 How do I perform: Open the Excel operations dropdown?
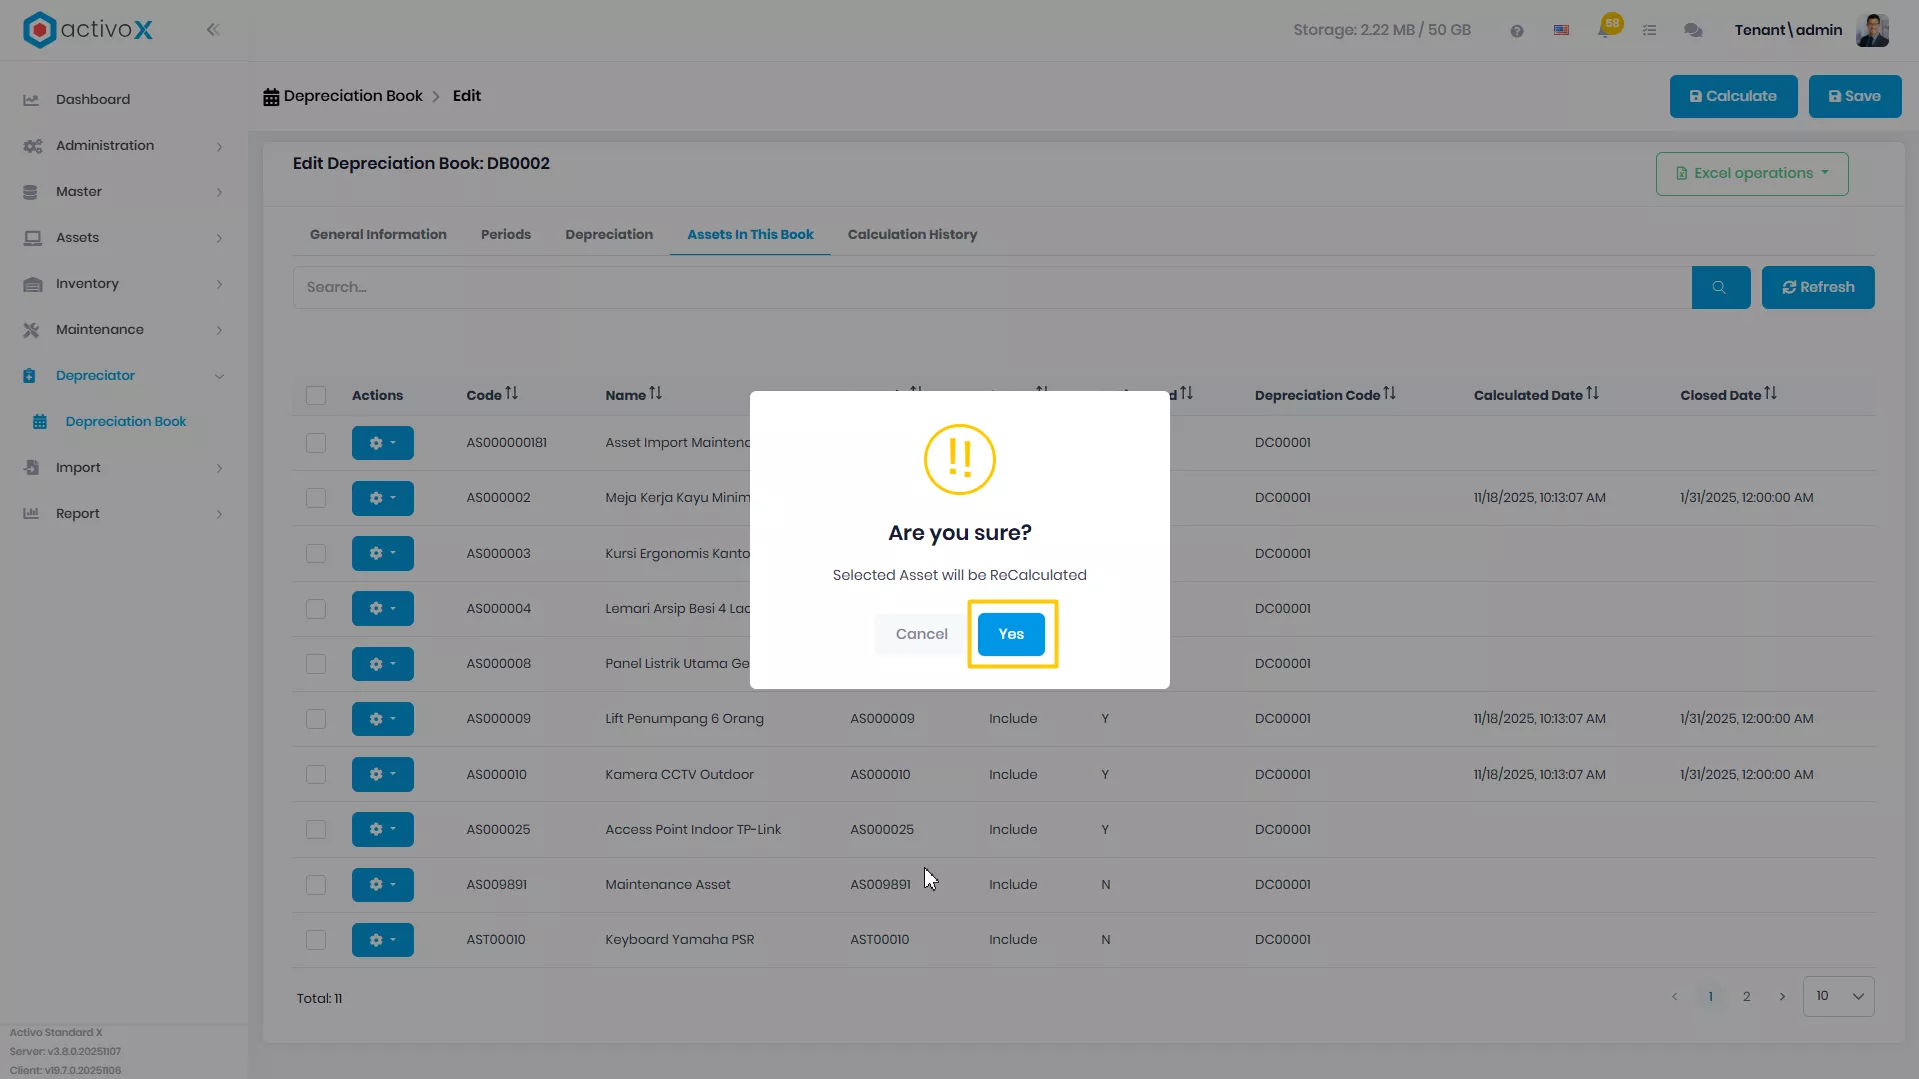tap(1751, 173)
